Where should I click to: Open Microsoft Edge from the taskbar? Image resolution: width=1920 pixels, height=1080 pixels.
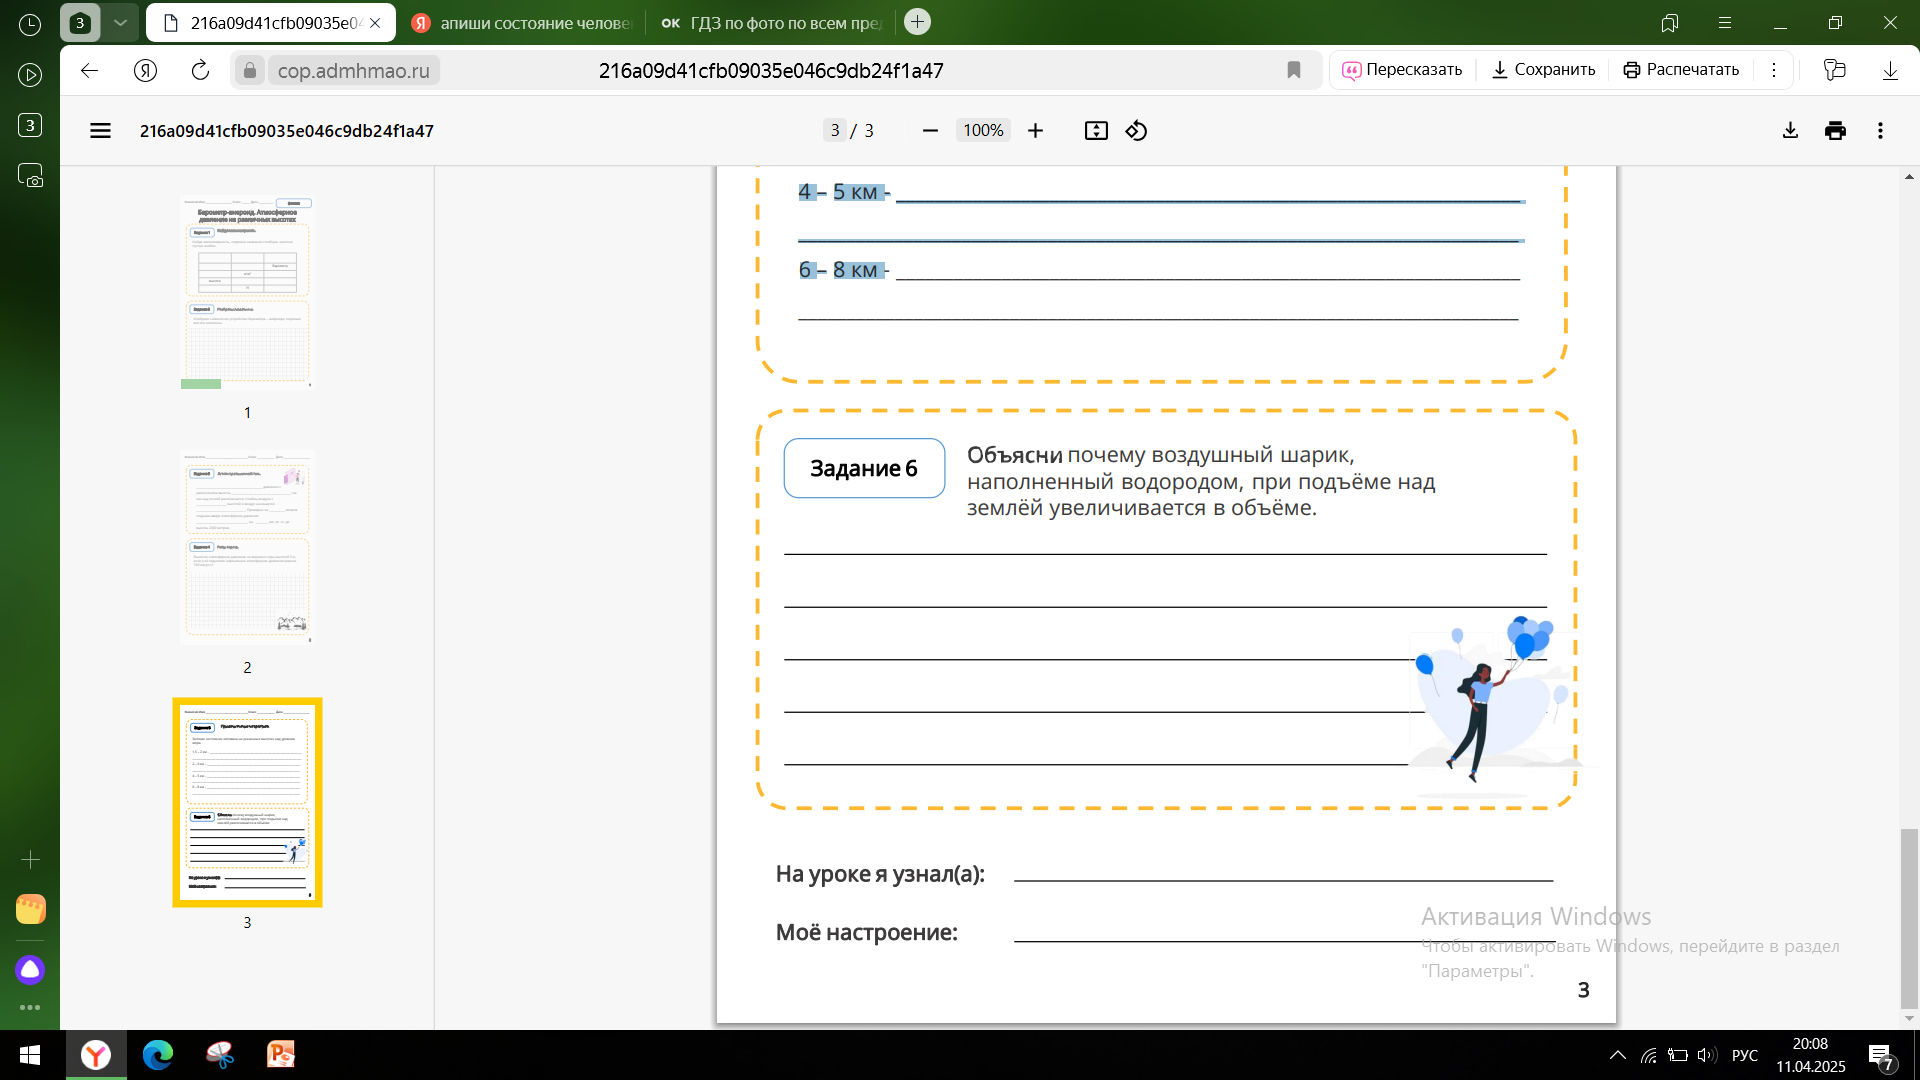[x=158, y=1055]
